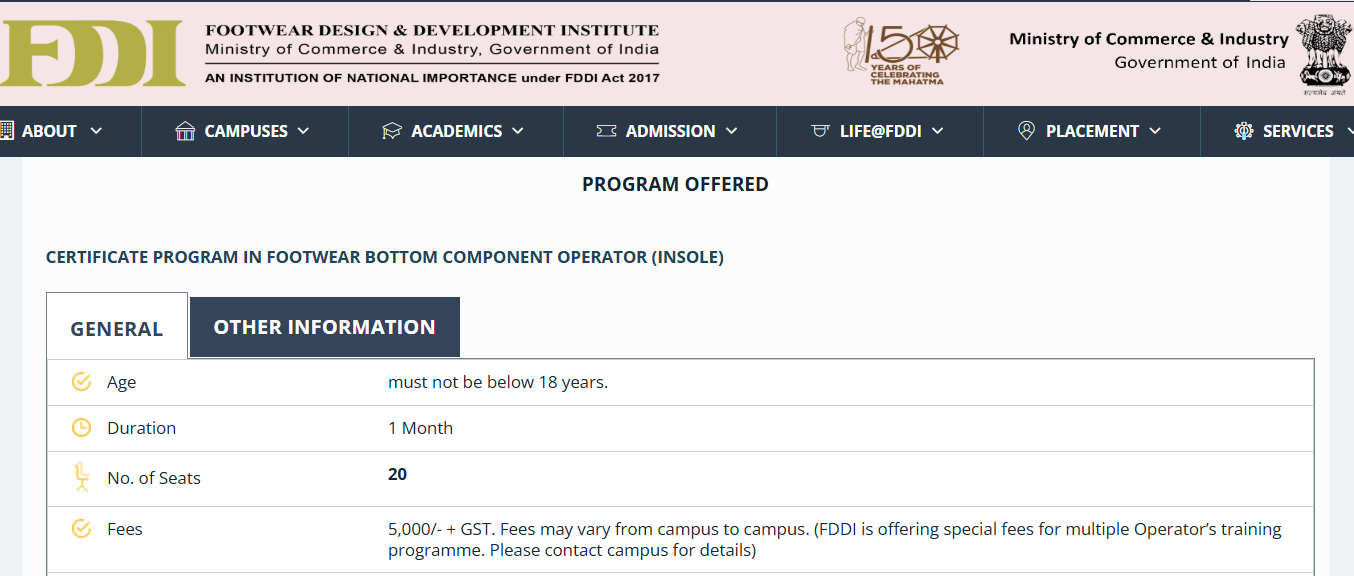Click the cup icon beside LIFE@FDDI
The height and width of the screenshot is (576, 1354).
tap(820, 131)
